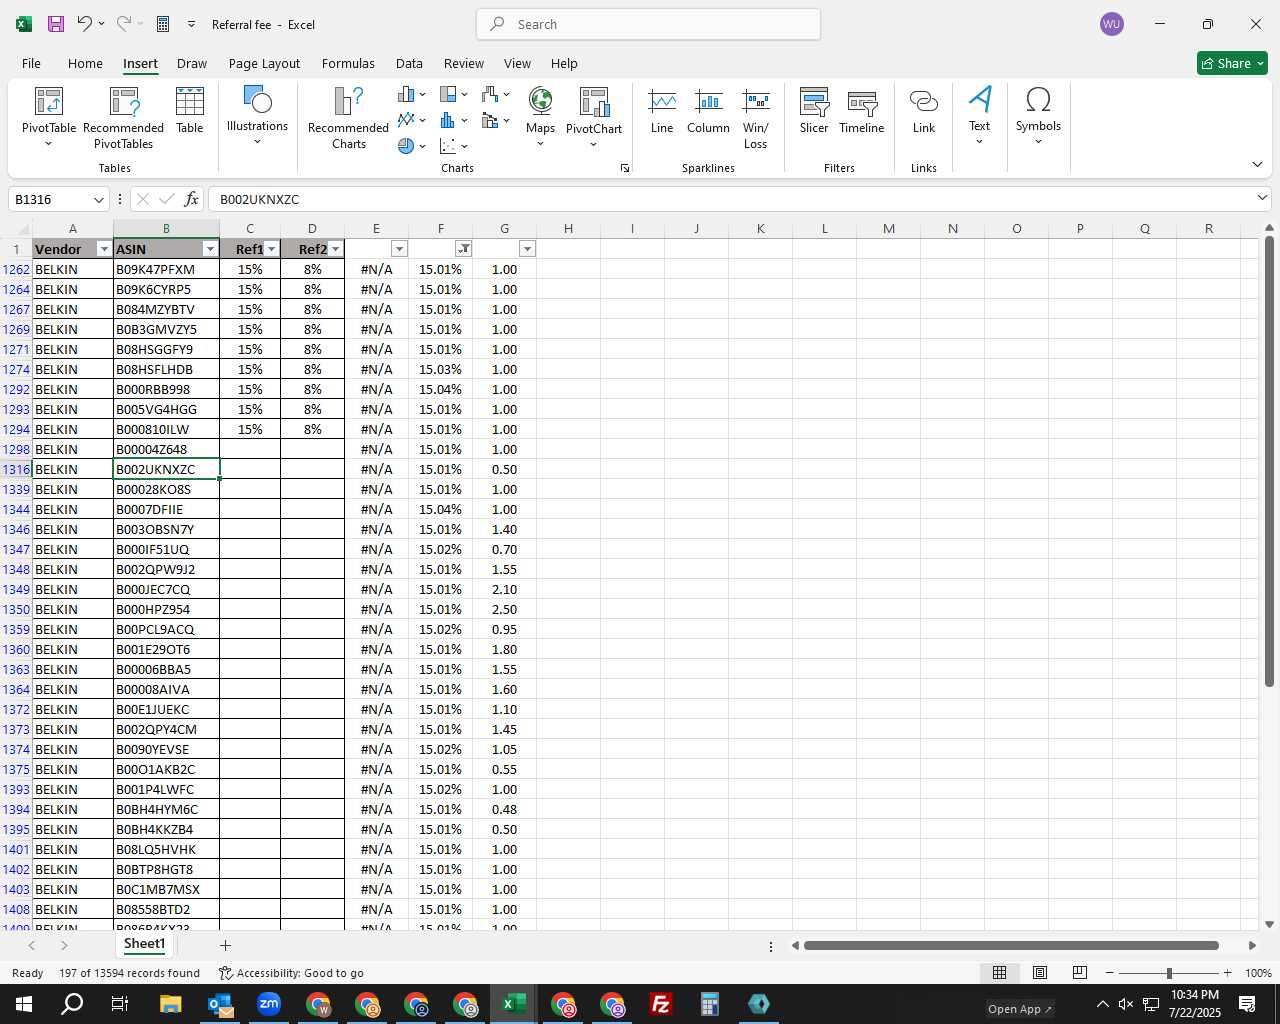Select cell with ASIN B00028KO8S
Screen dimensions: 1280x1024
point(166,489)
